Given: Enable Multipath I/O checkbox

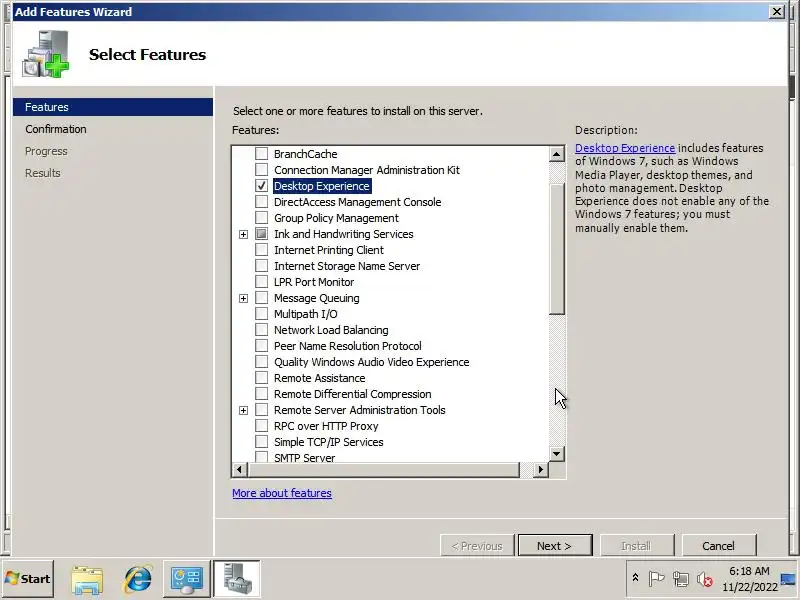Looking at the screenshot, I should [261, 314].
